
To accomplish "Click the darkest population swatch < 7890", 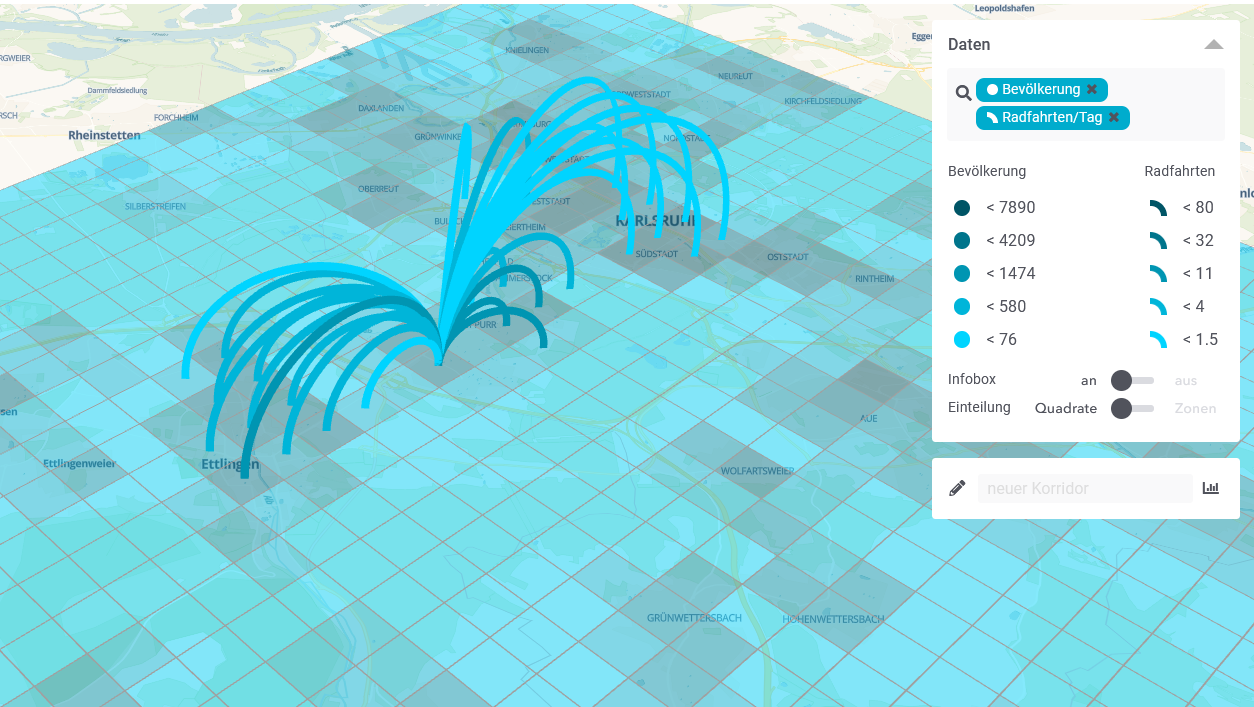I will click(962, 208).
